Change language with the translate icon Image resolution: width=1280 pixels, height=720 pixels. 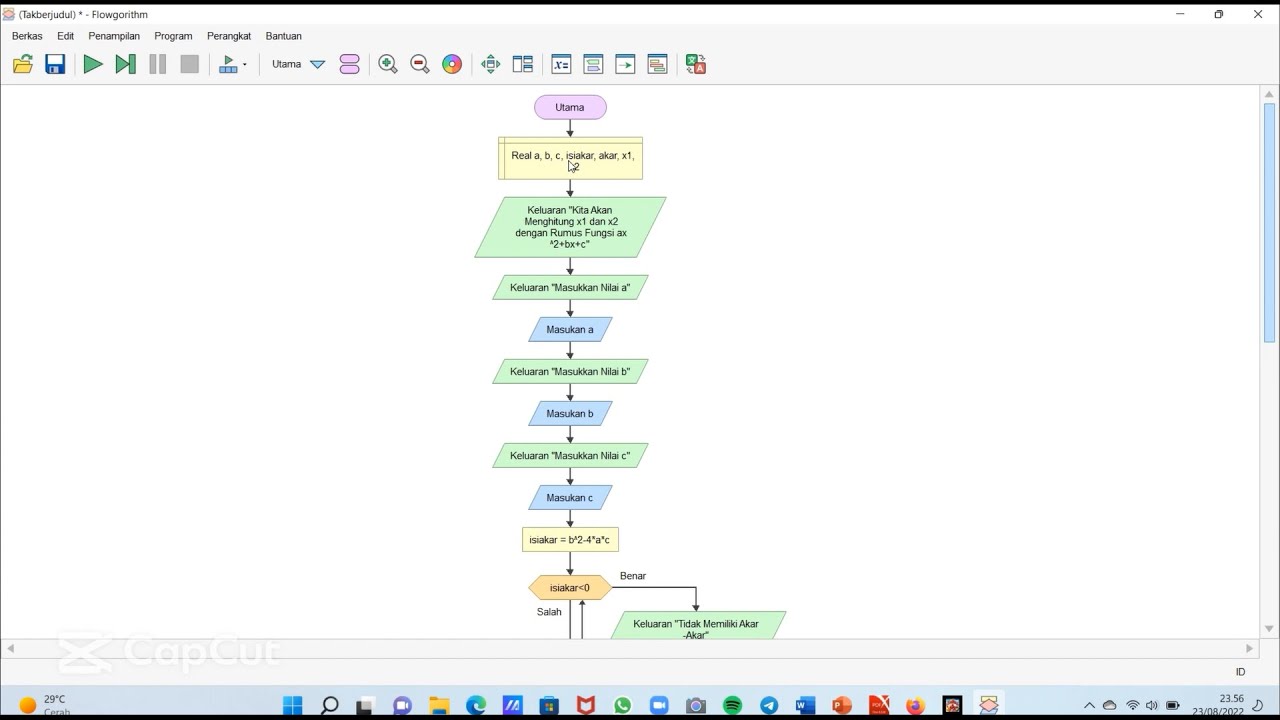point(696,64)
